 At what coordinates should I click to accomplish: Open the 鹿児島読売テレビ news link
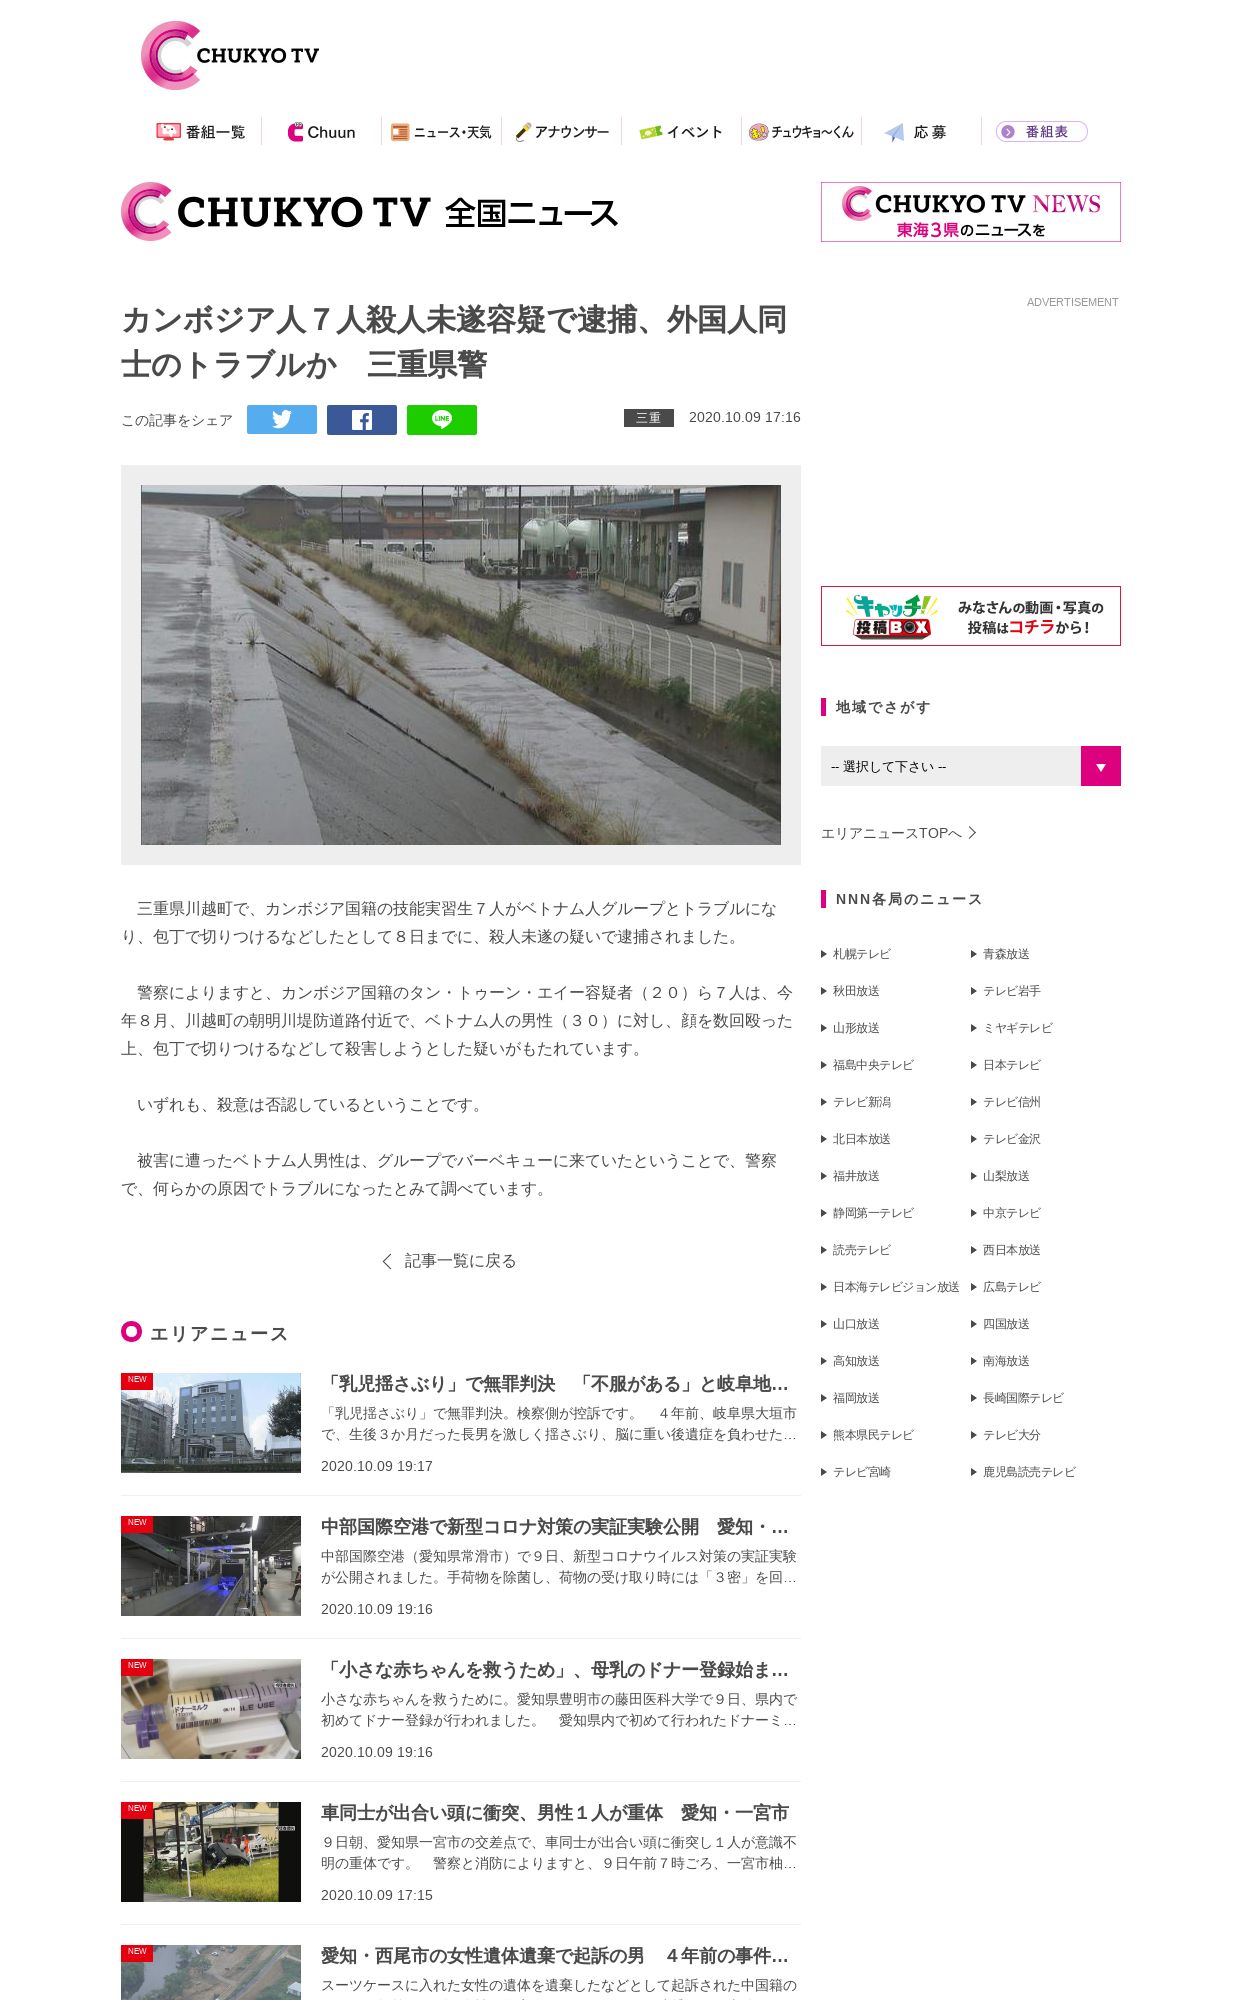pos(1024,1472)
